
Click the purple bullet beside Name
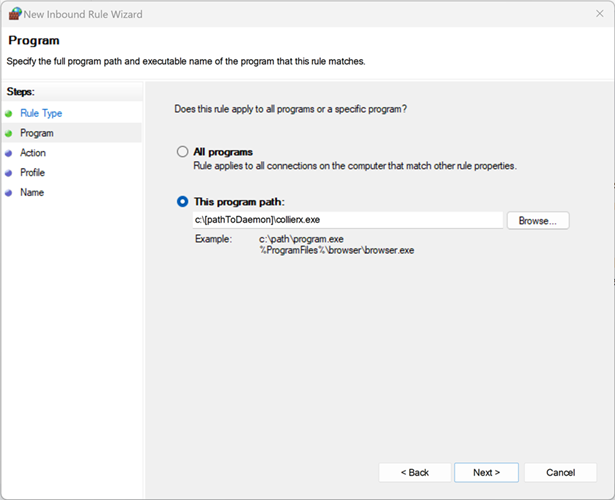pos(9,193)
